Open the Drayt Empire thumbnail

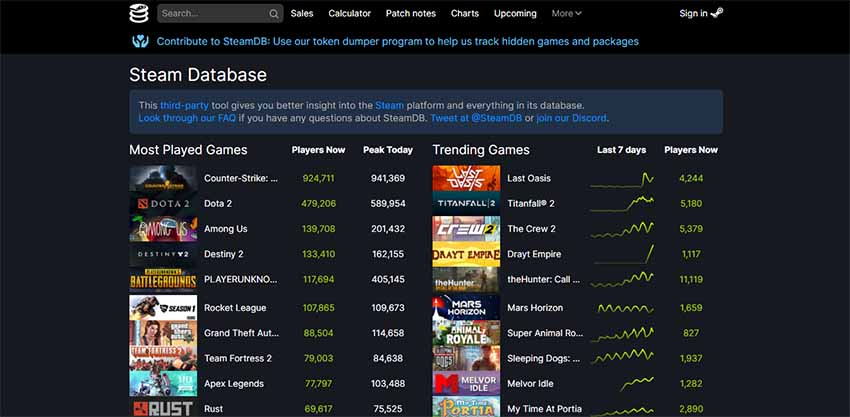(x=466, y=254)
